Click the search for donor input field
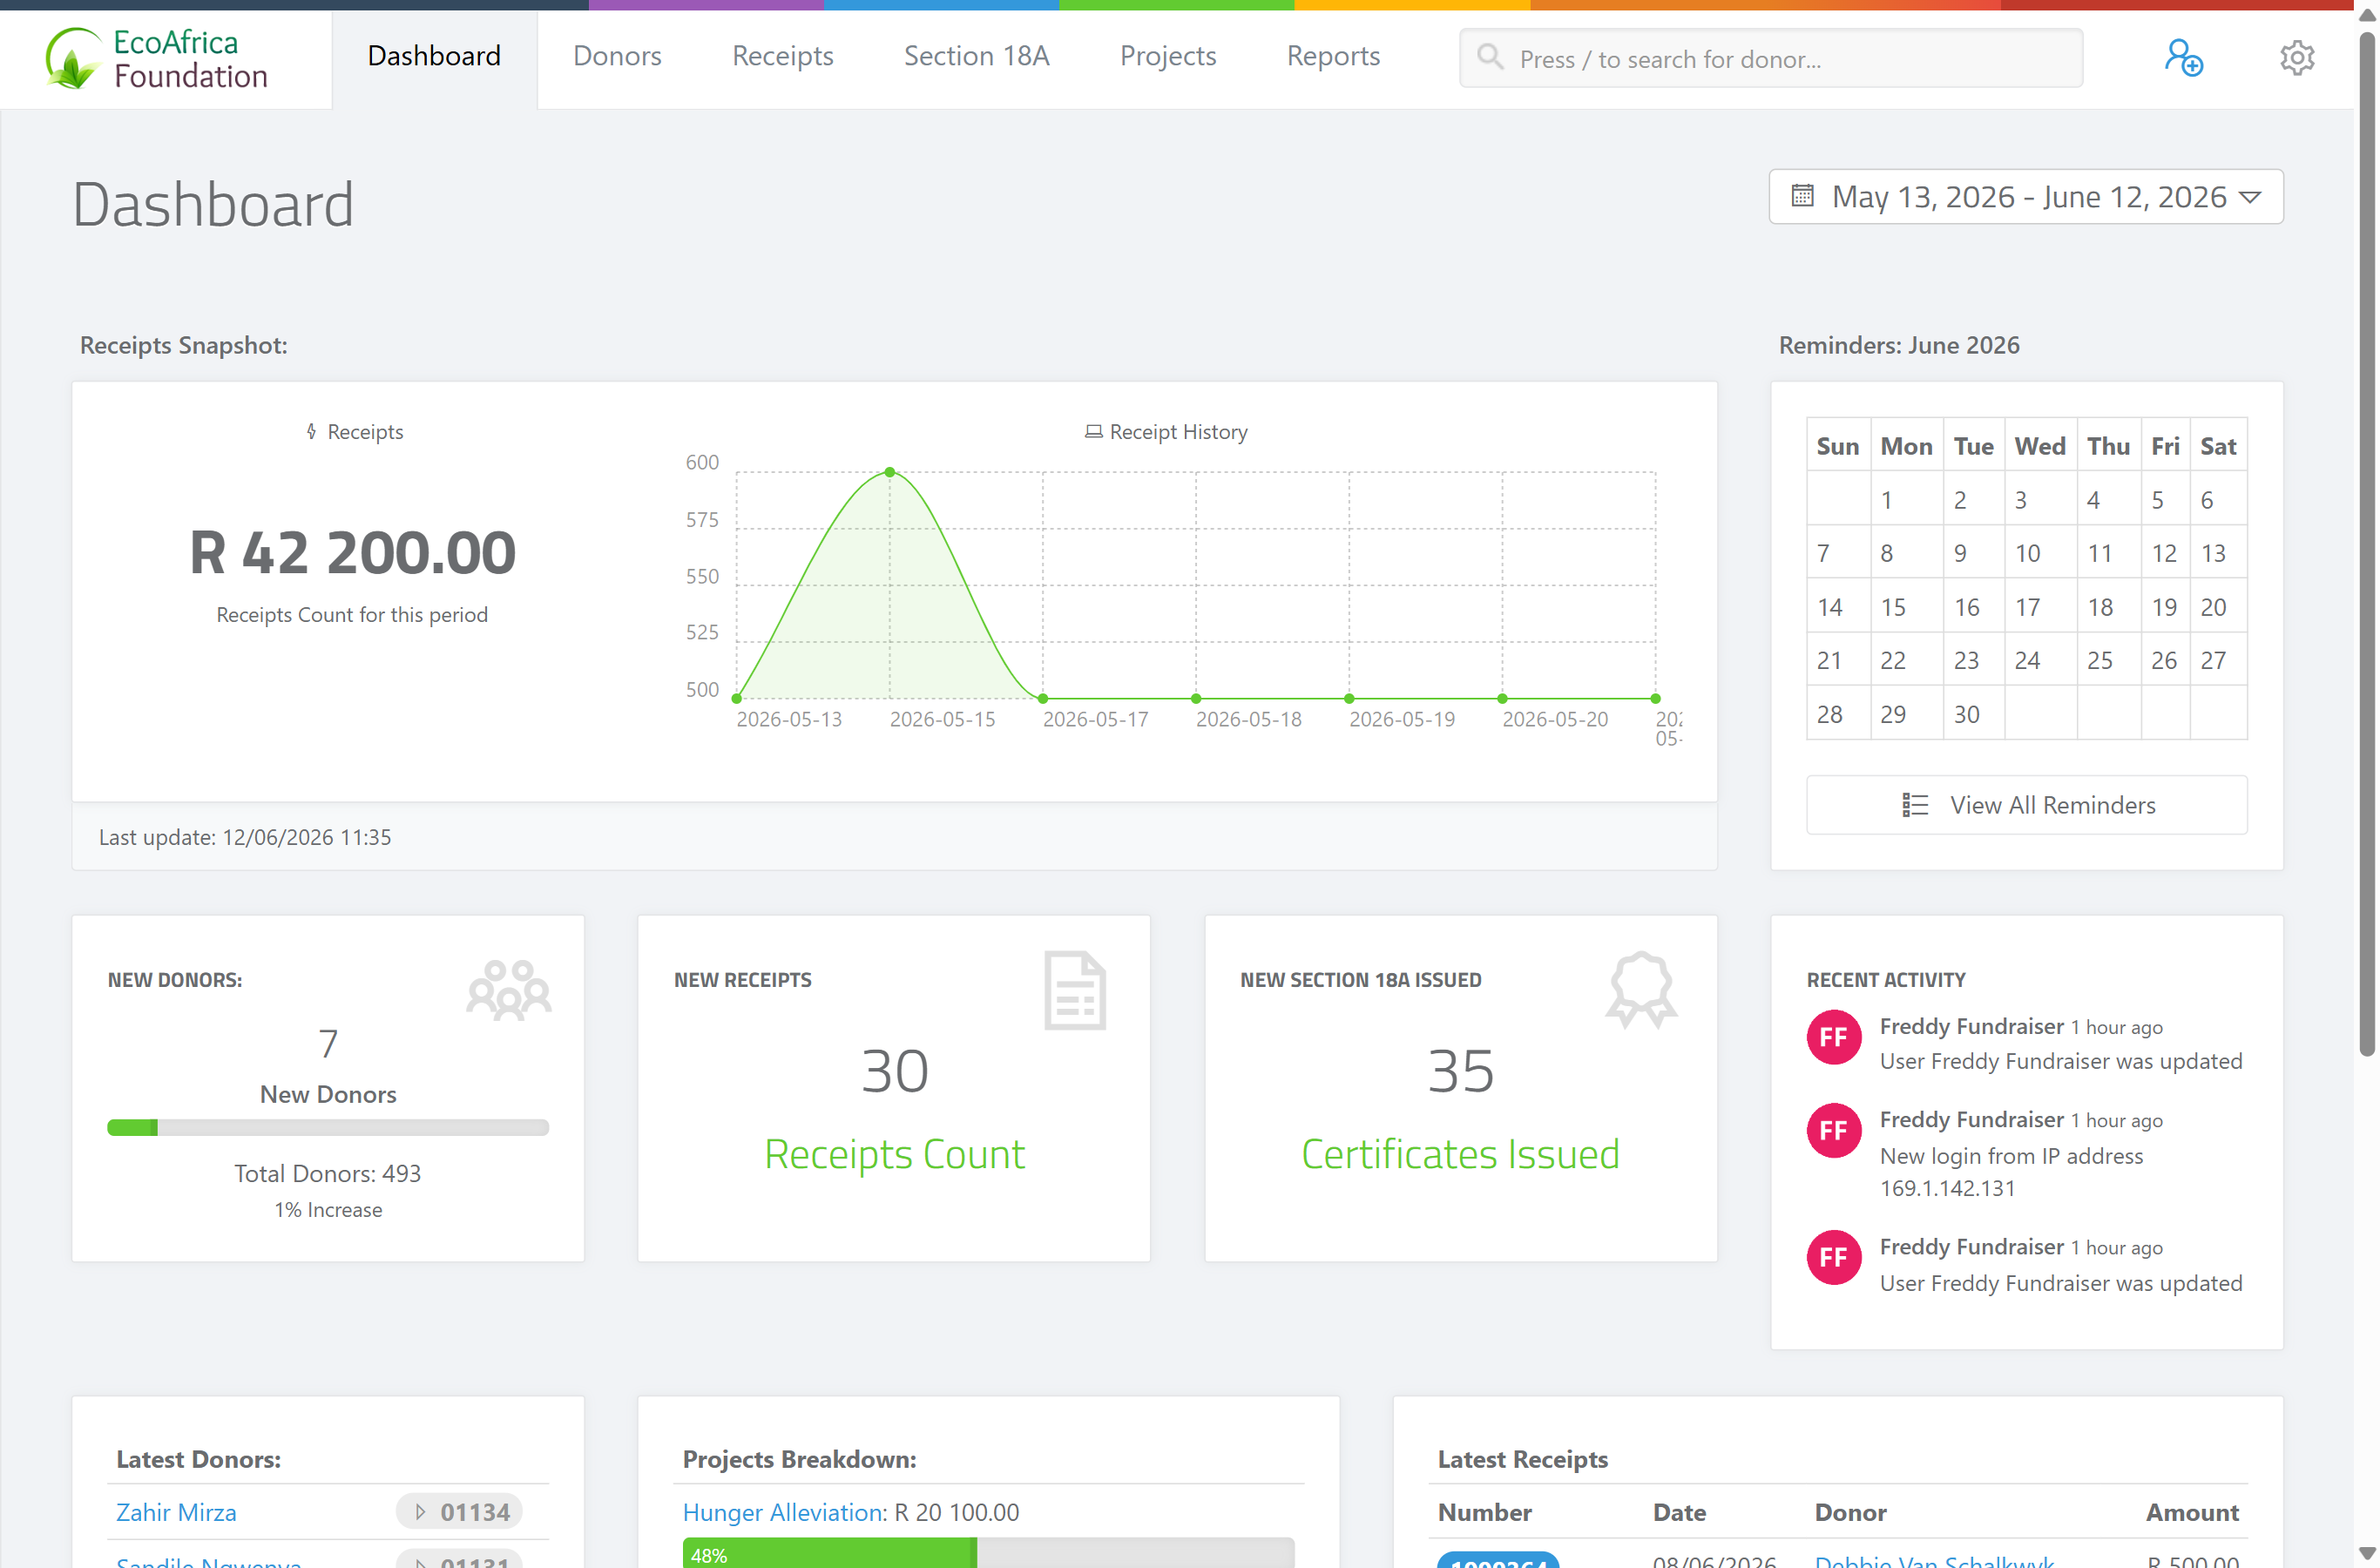The width and height of the screenshot is (2380, 1568). pyautogui.click(x=1771, y=57)
